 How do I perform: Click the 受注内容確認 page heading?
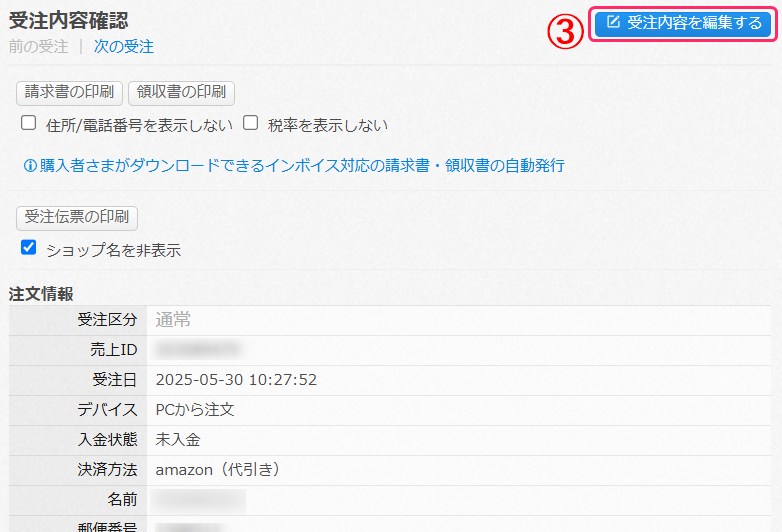(x=68, y=20)
